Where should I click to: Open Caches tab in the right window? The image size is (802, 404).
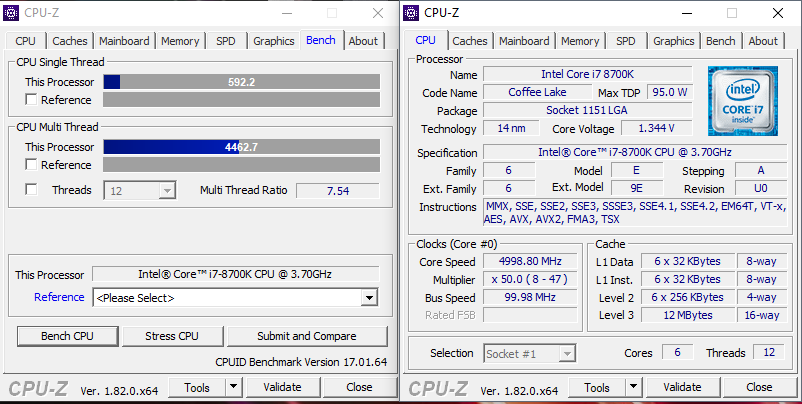(470, 41)
